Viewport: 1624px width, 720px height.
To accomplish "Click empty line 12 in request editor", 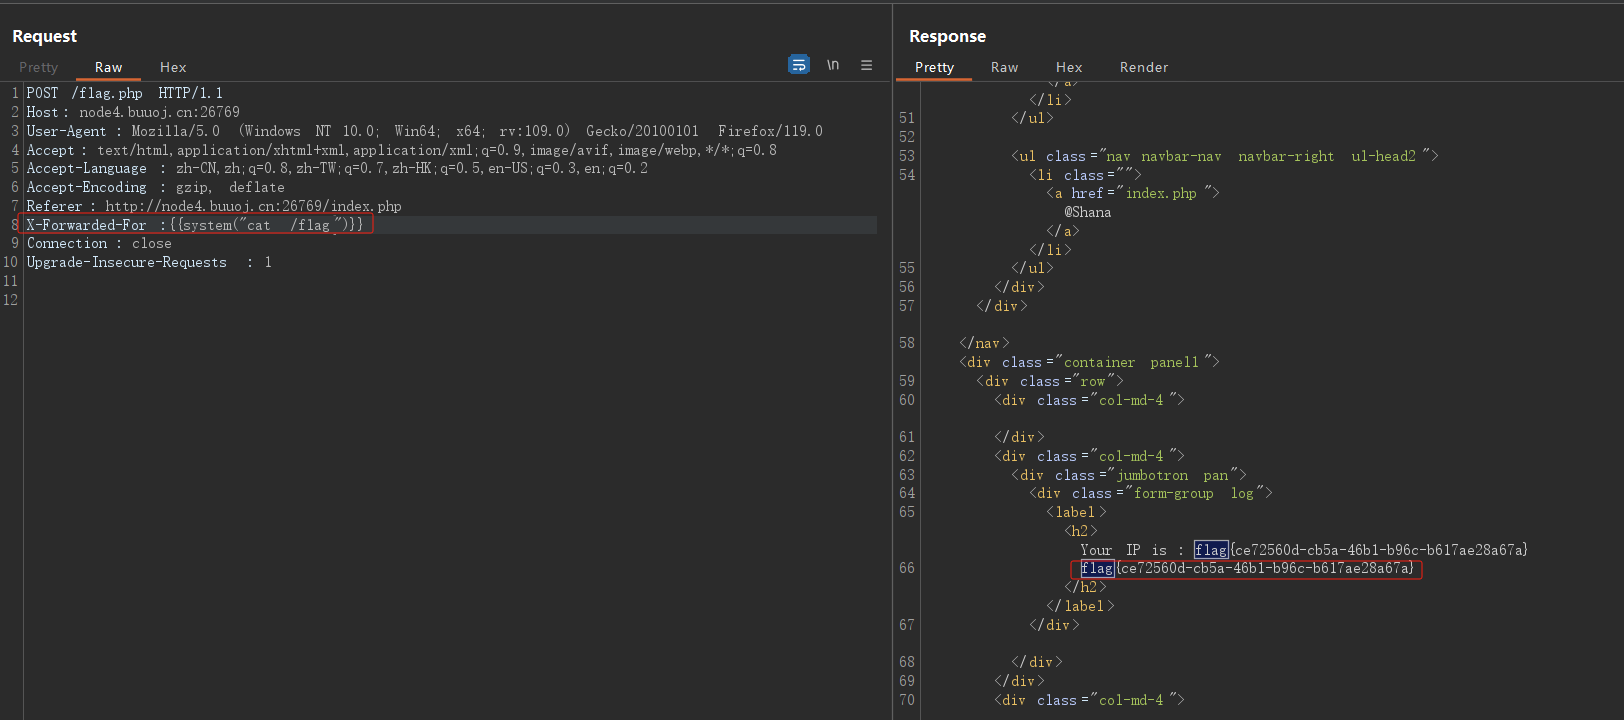I will [450, 300].
